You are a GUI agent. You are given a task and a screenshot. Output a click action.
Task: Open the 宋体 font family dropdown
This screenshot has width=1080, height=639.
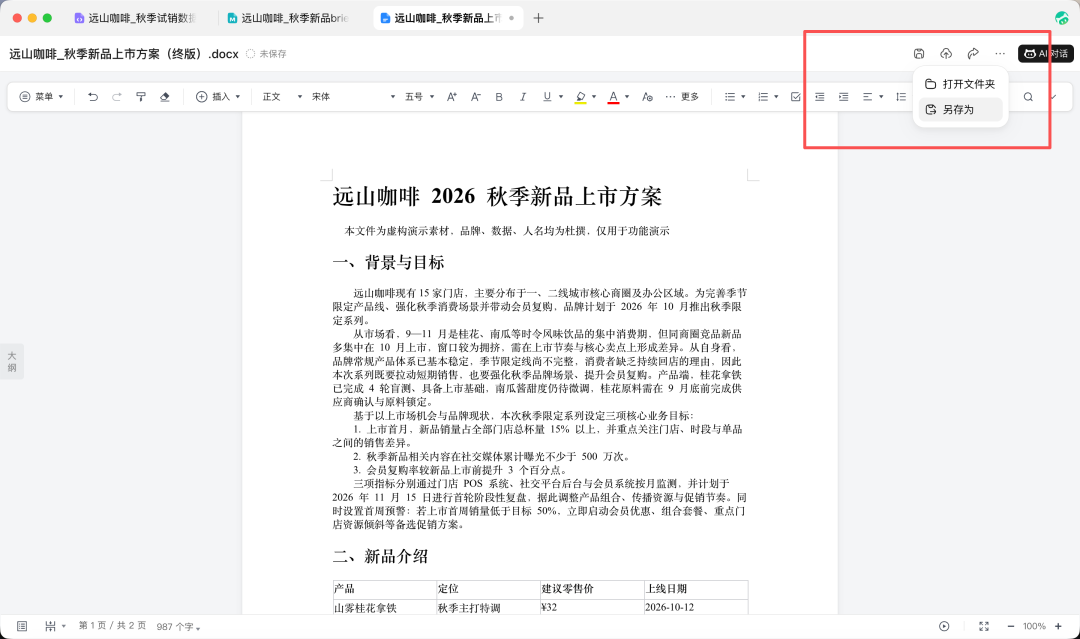[353, 97]
